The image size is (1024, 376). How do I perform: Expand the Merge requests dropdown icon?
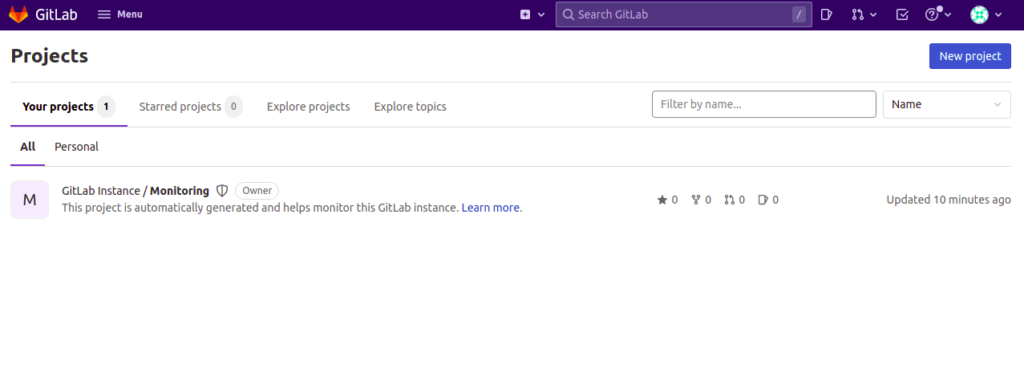tap(864, 14)
